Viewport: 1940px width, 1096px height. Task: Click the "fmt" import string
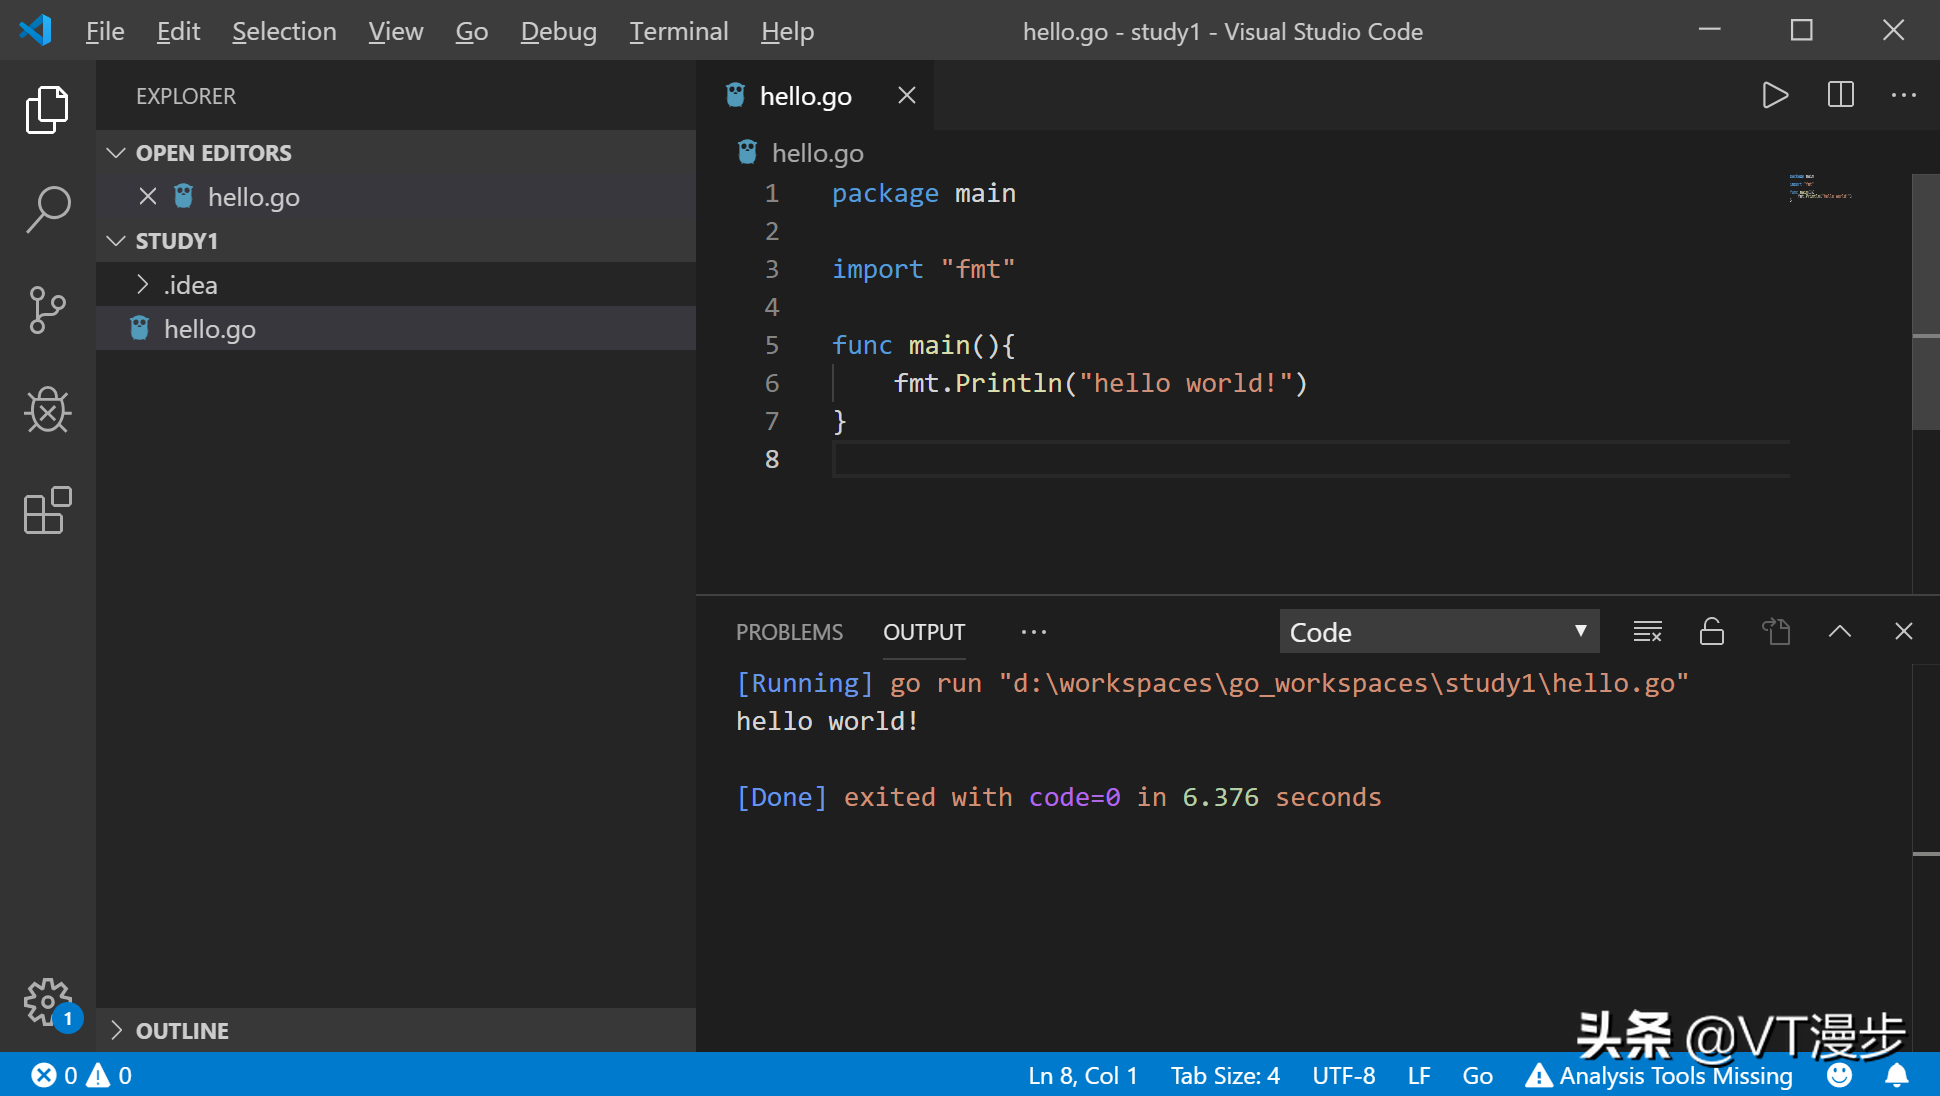(x=978, y=269)
